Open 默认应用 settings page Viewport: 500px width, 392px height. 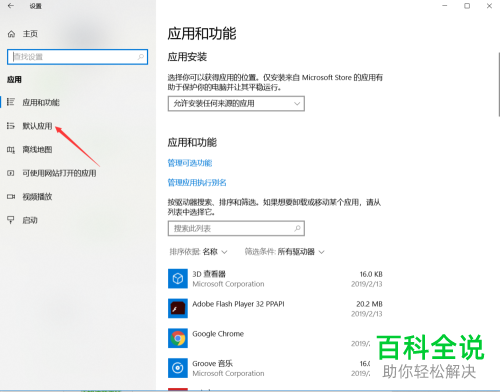tap(37, 126)
